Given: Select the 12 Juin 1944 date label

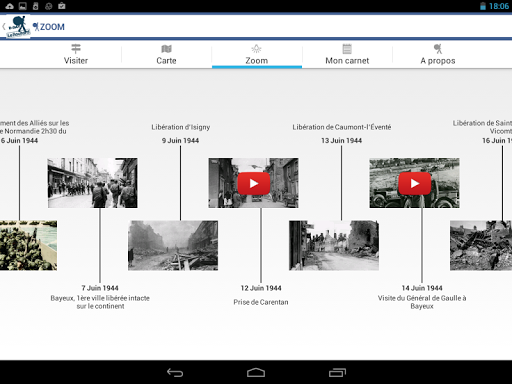Looking at the screenshot, I should coord(261,288).
